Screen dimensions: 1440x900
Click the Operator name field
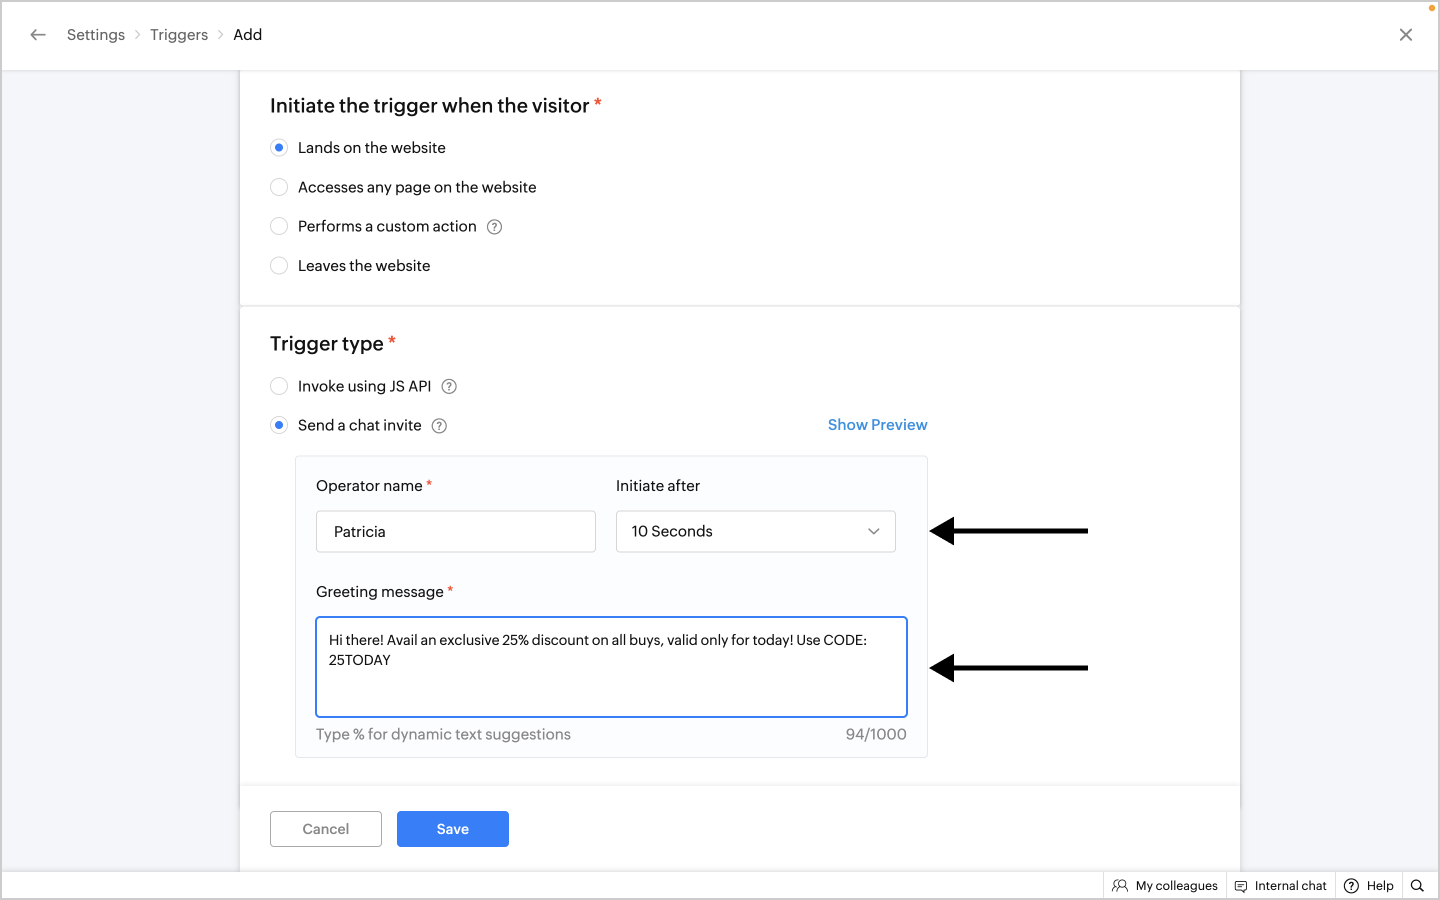click(455, 532)
